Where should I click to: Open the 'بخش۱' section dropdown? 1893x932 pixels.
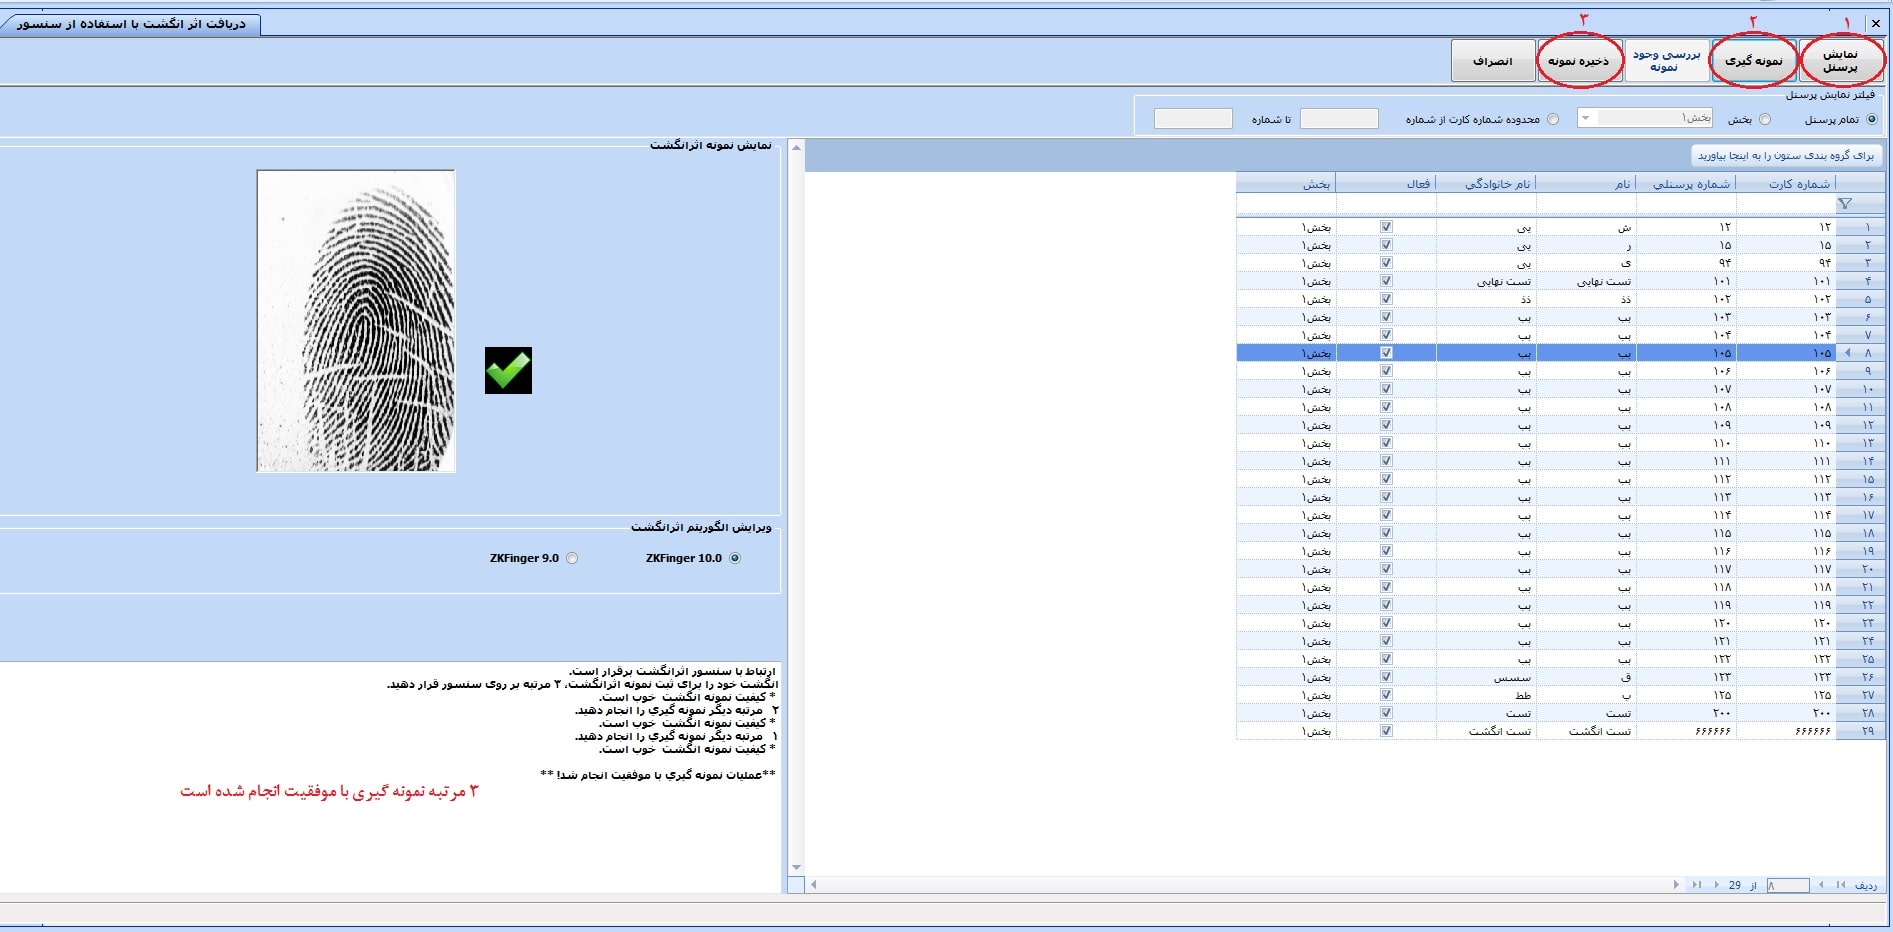1585,118
